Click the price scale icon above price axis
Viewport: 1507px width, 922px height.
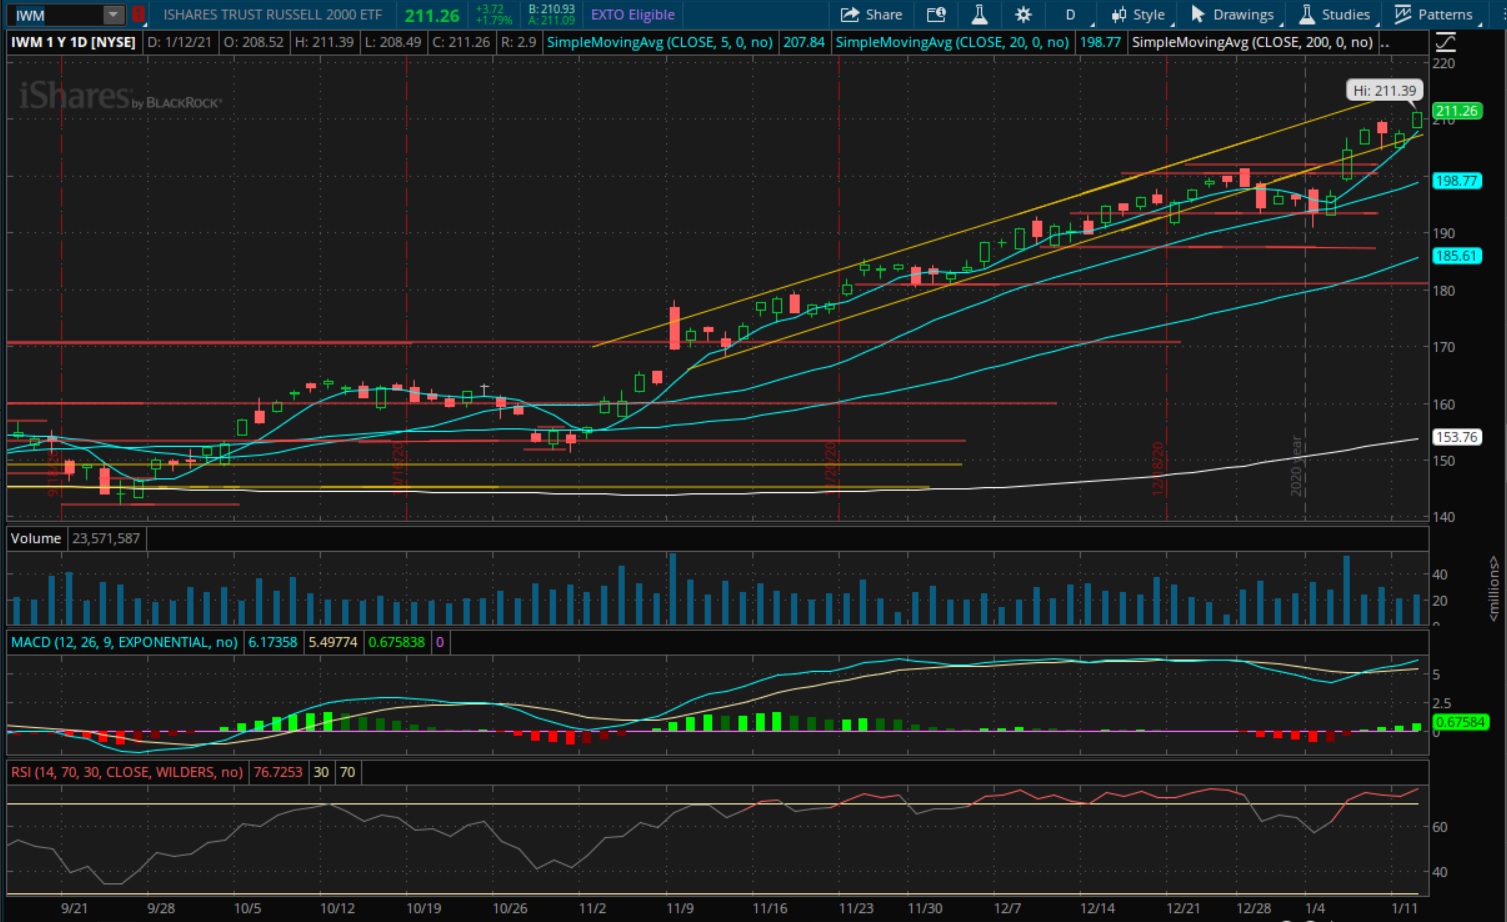pyautogui.click(x=1446, y=42)
